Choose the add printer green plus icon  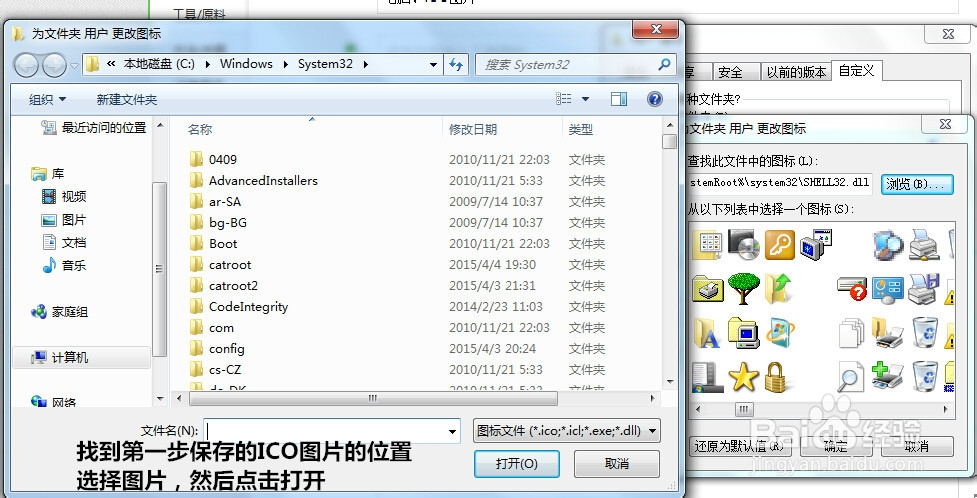coord(887,376)
